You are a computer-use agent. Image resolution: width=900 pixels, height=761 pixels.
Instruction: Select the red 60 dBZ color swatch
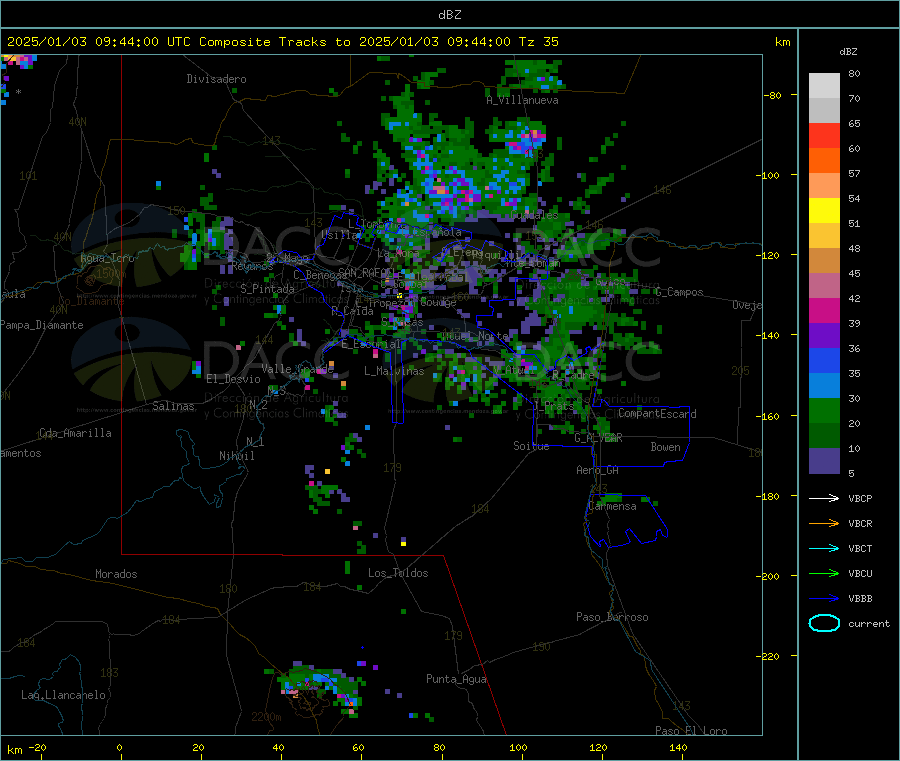coord(824,136)
